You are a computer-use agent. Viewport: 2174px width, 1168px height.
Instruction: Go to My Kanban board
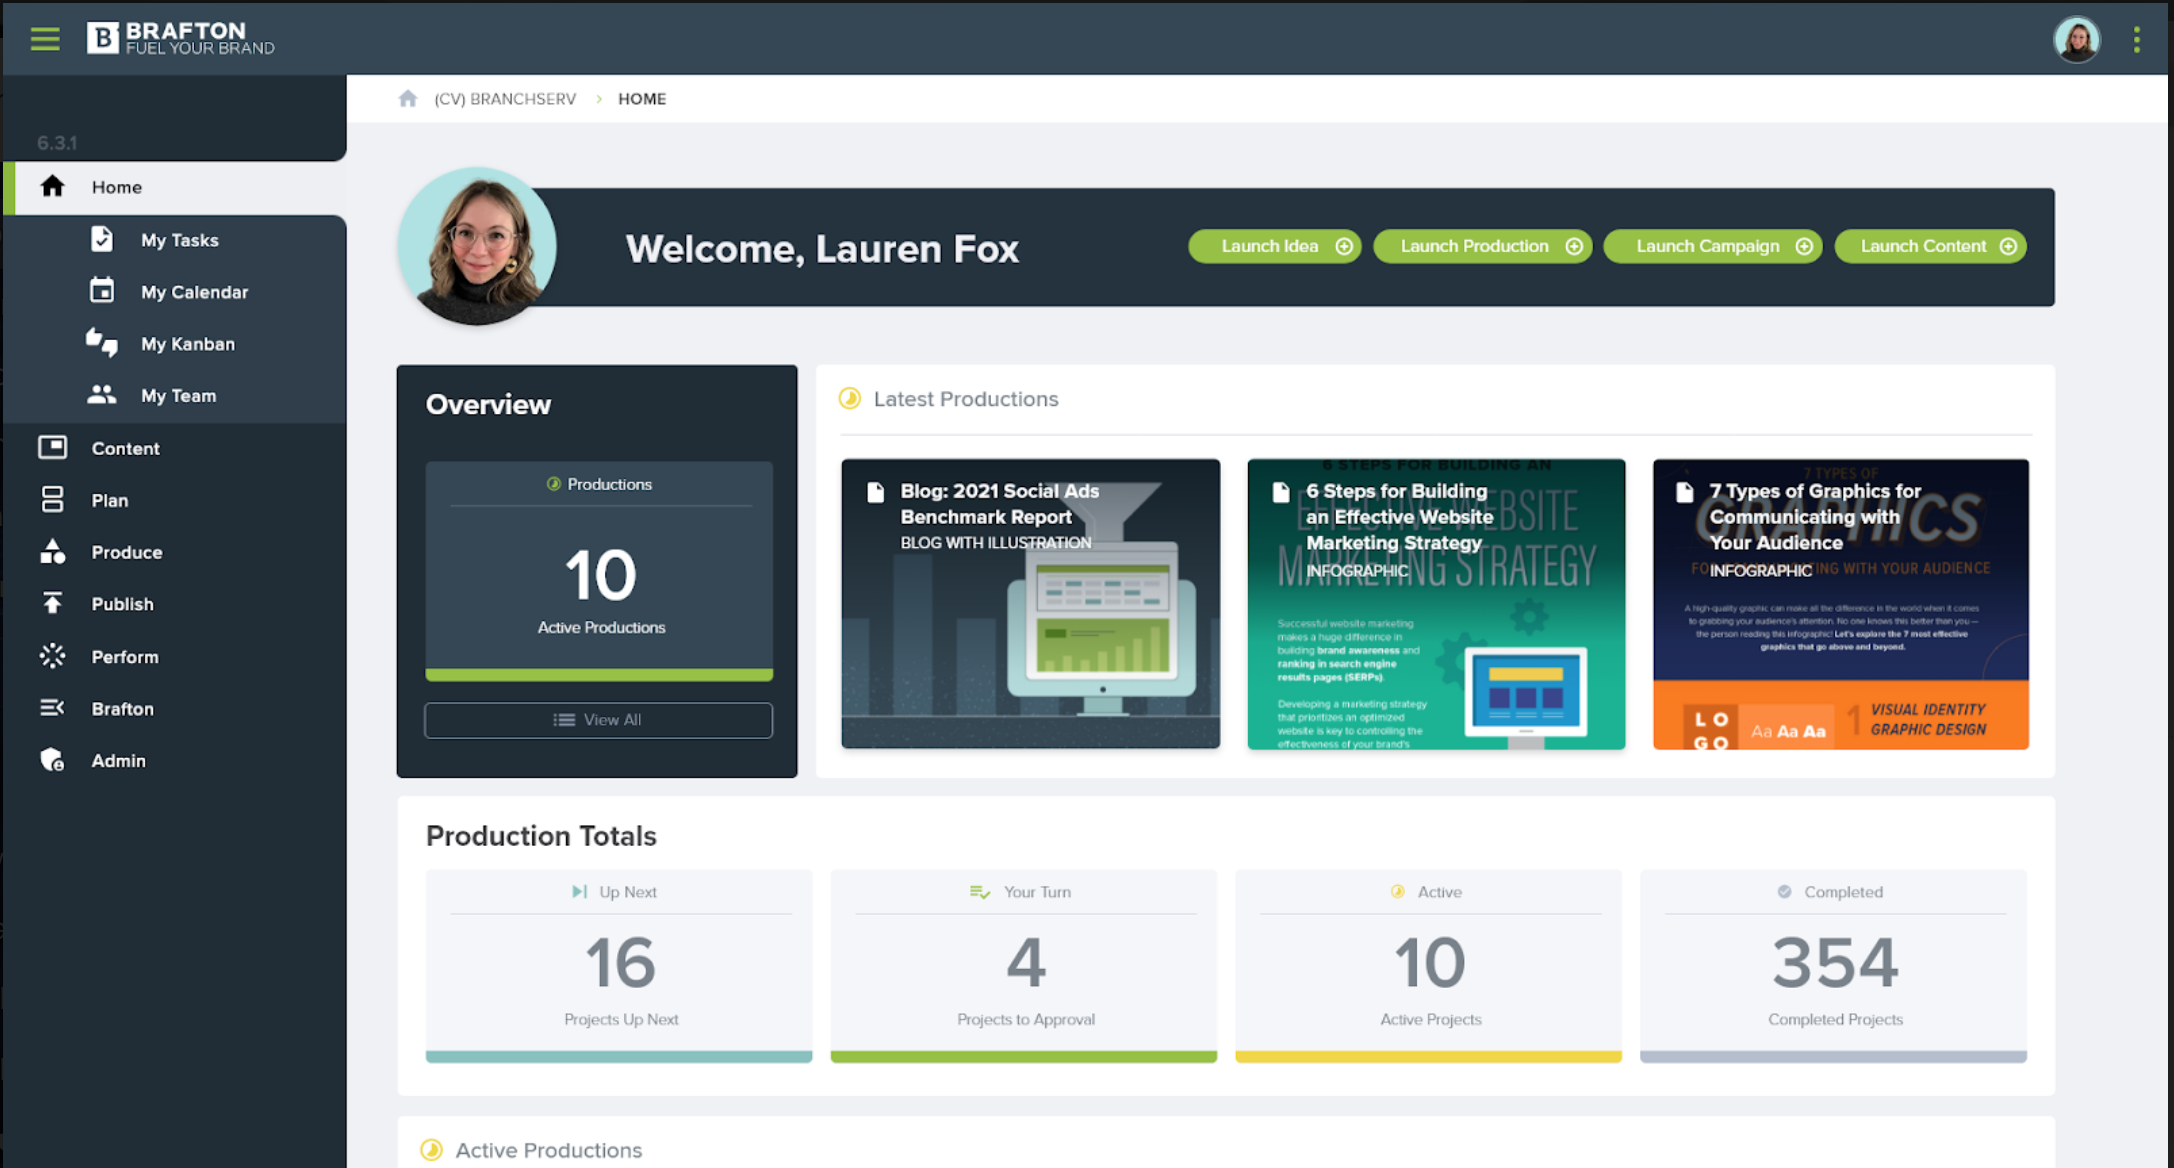point(187,344)
